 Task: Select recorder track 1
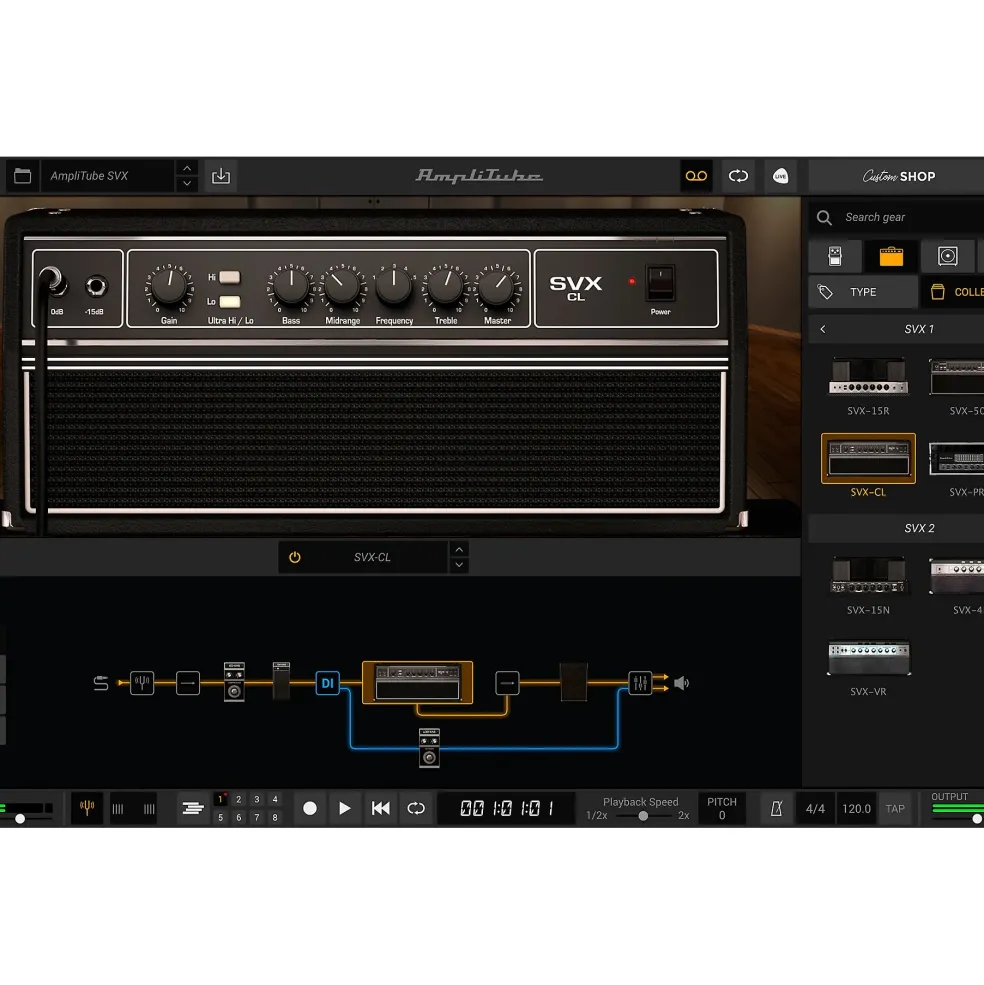pyautogui.click(x=221, y=800)
